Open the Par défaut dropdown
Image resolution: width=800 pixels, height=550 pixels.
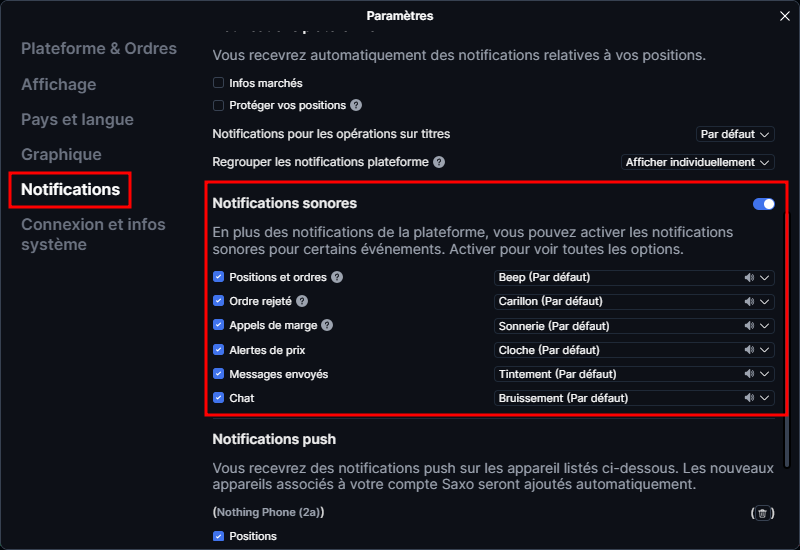pyautogui.click(x=735, y=133)
